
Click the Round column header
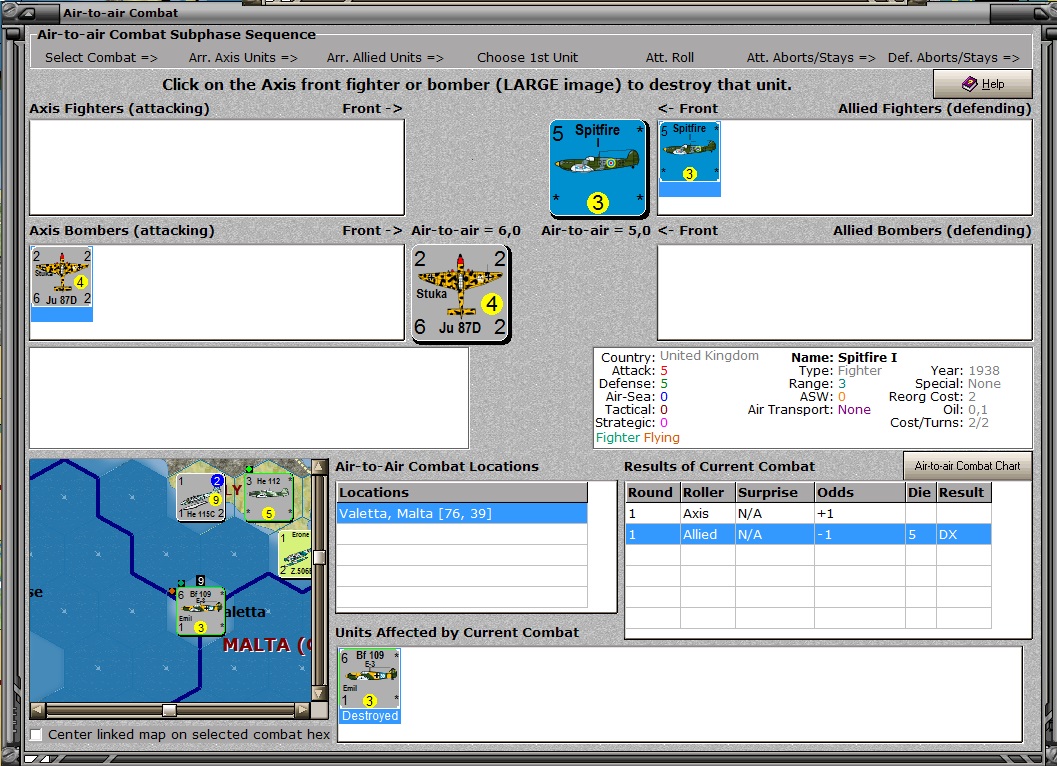(653, 492)
